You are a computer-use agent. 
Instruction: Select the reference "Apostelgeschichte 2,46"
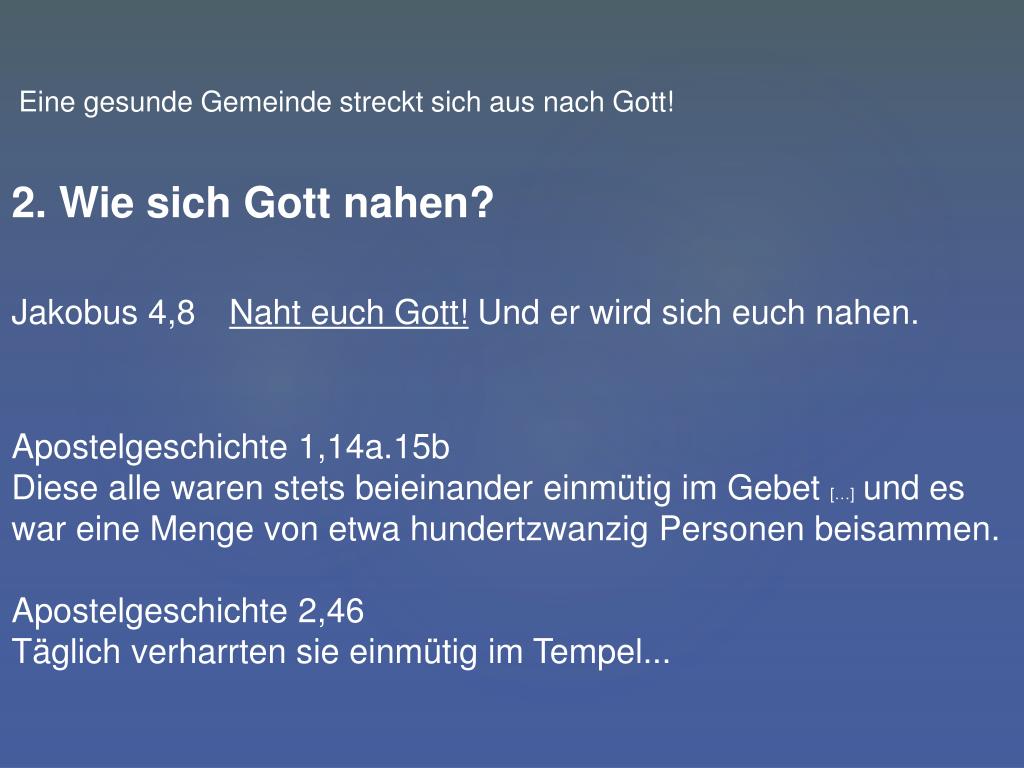click(188, 611)
